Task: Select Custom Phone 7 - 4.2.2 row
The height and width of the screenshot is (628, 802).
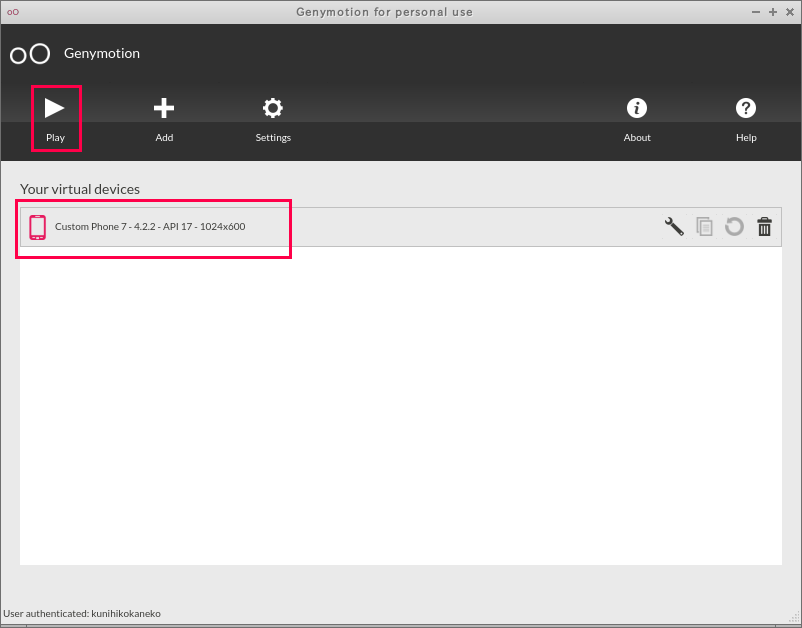Action: 400,227
